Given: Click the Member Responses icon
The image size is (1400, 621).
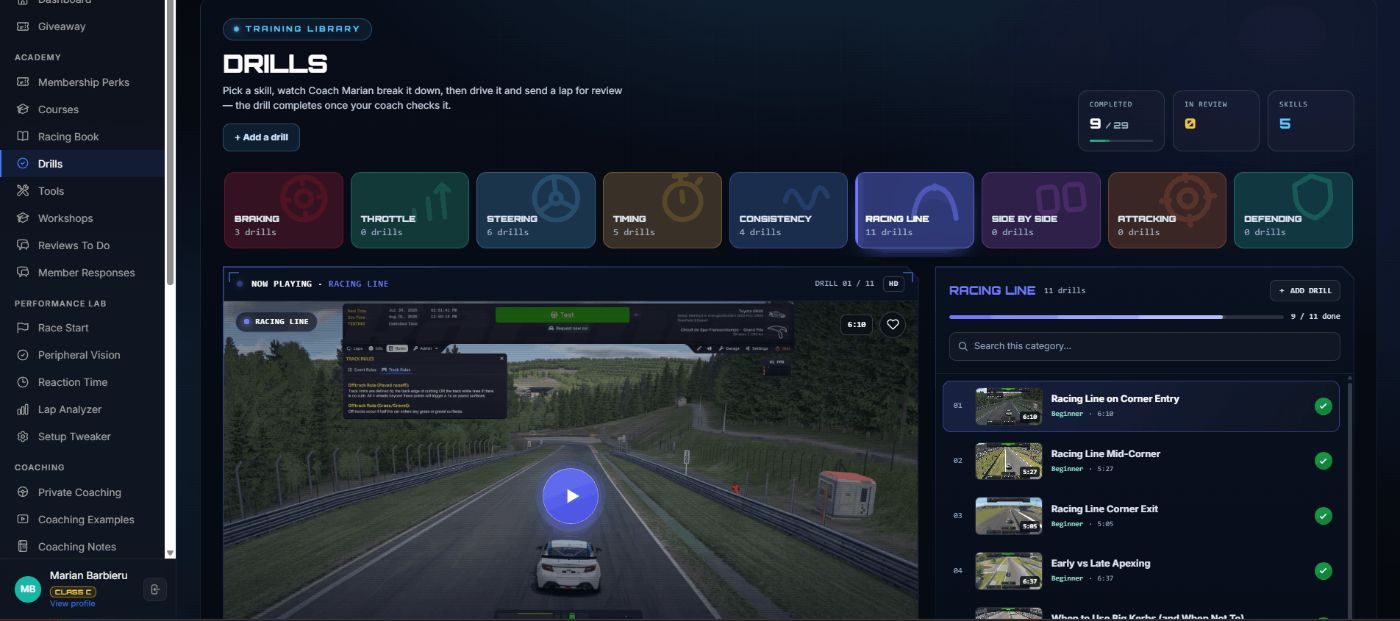Looking at the screenshot, I should (x=23, y=272).
